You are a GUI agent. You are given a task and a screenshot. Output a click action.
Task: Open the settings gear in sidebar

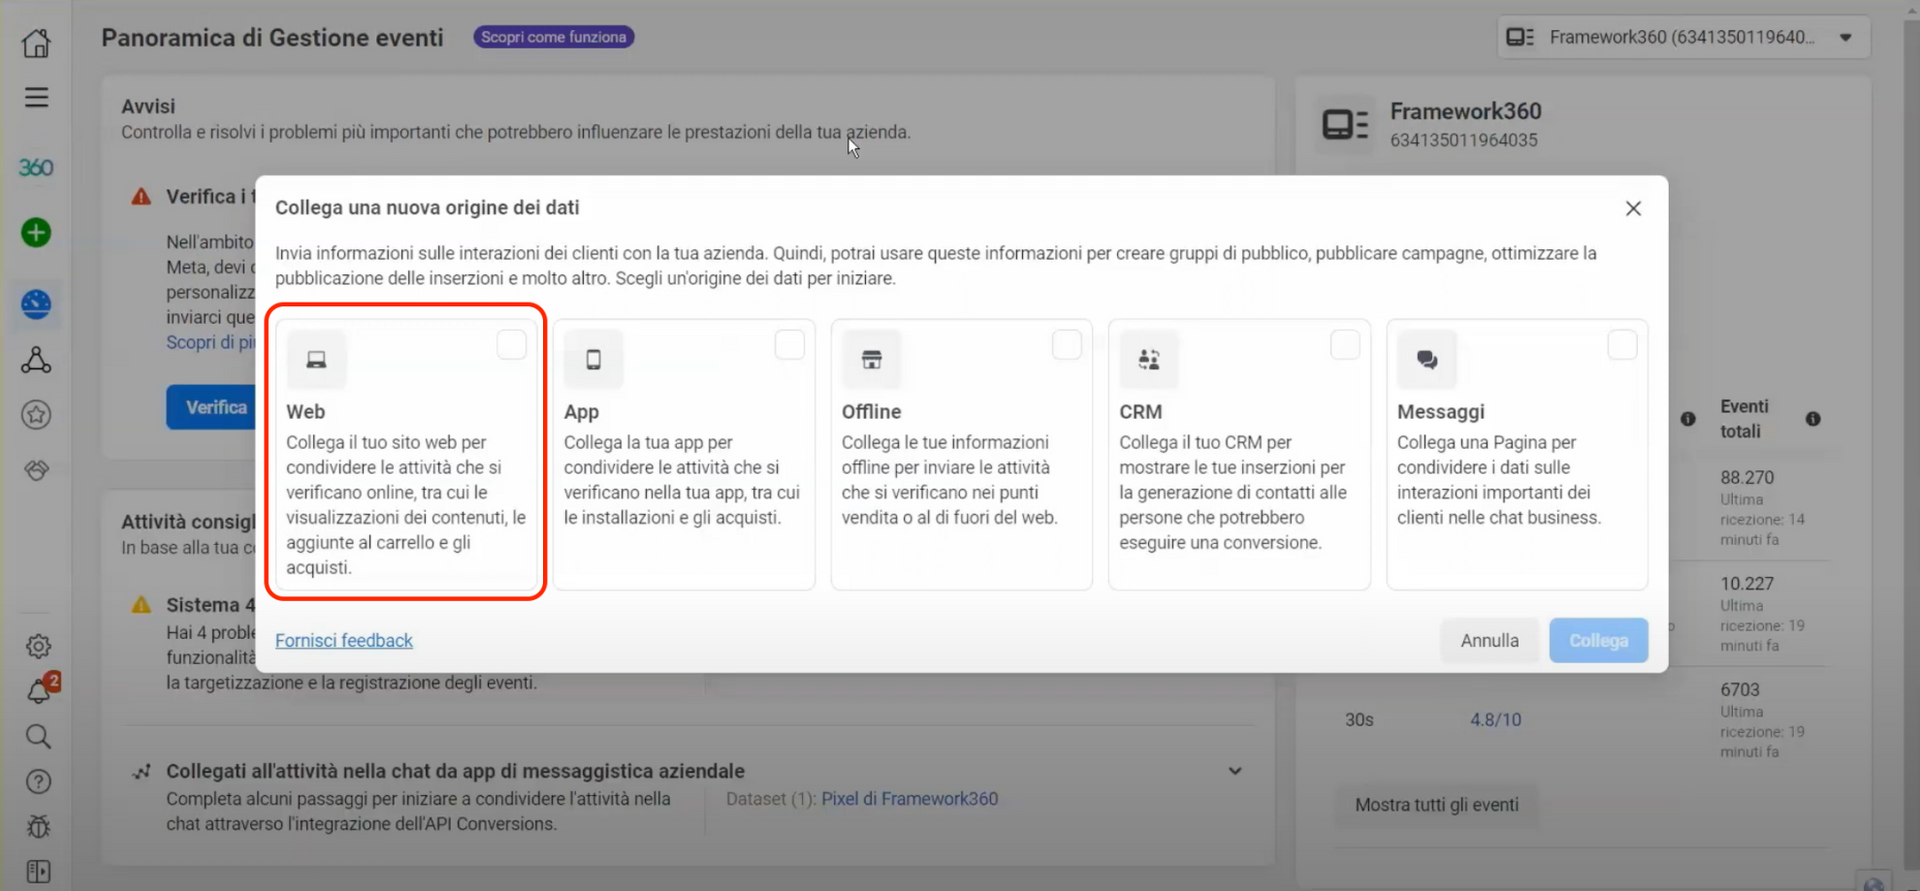tap(38, 646)
